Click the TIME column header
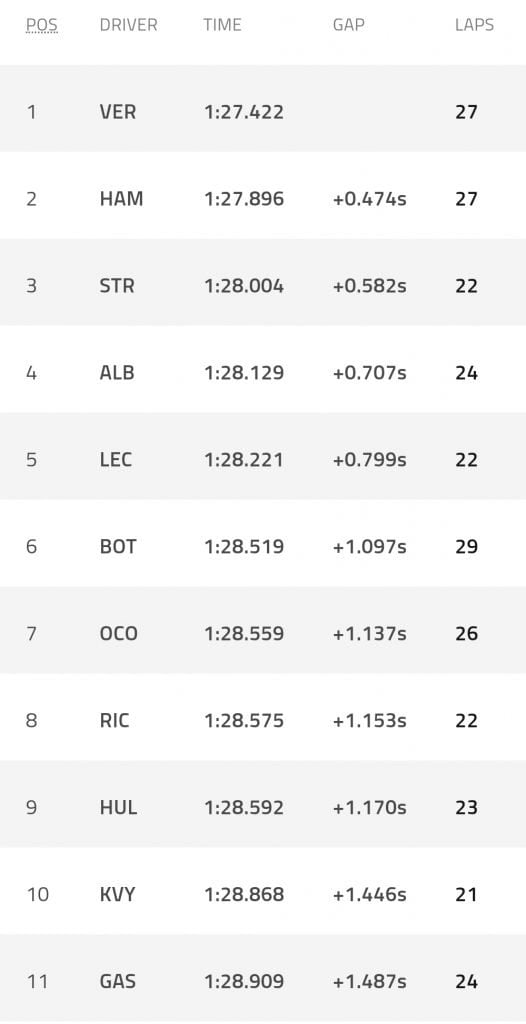The image size is (526, 1024). pos(222,25)
